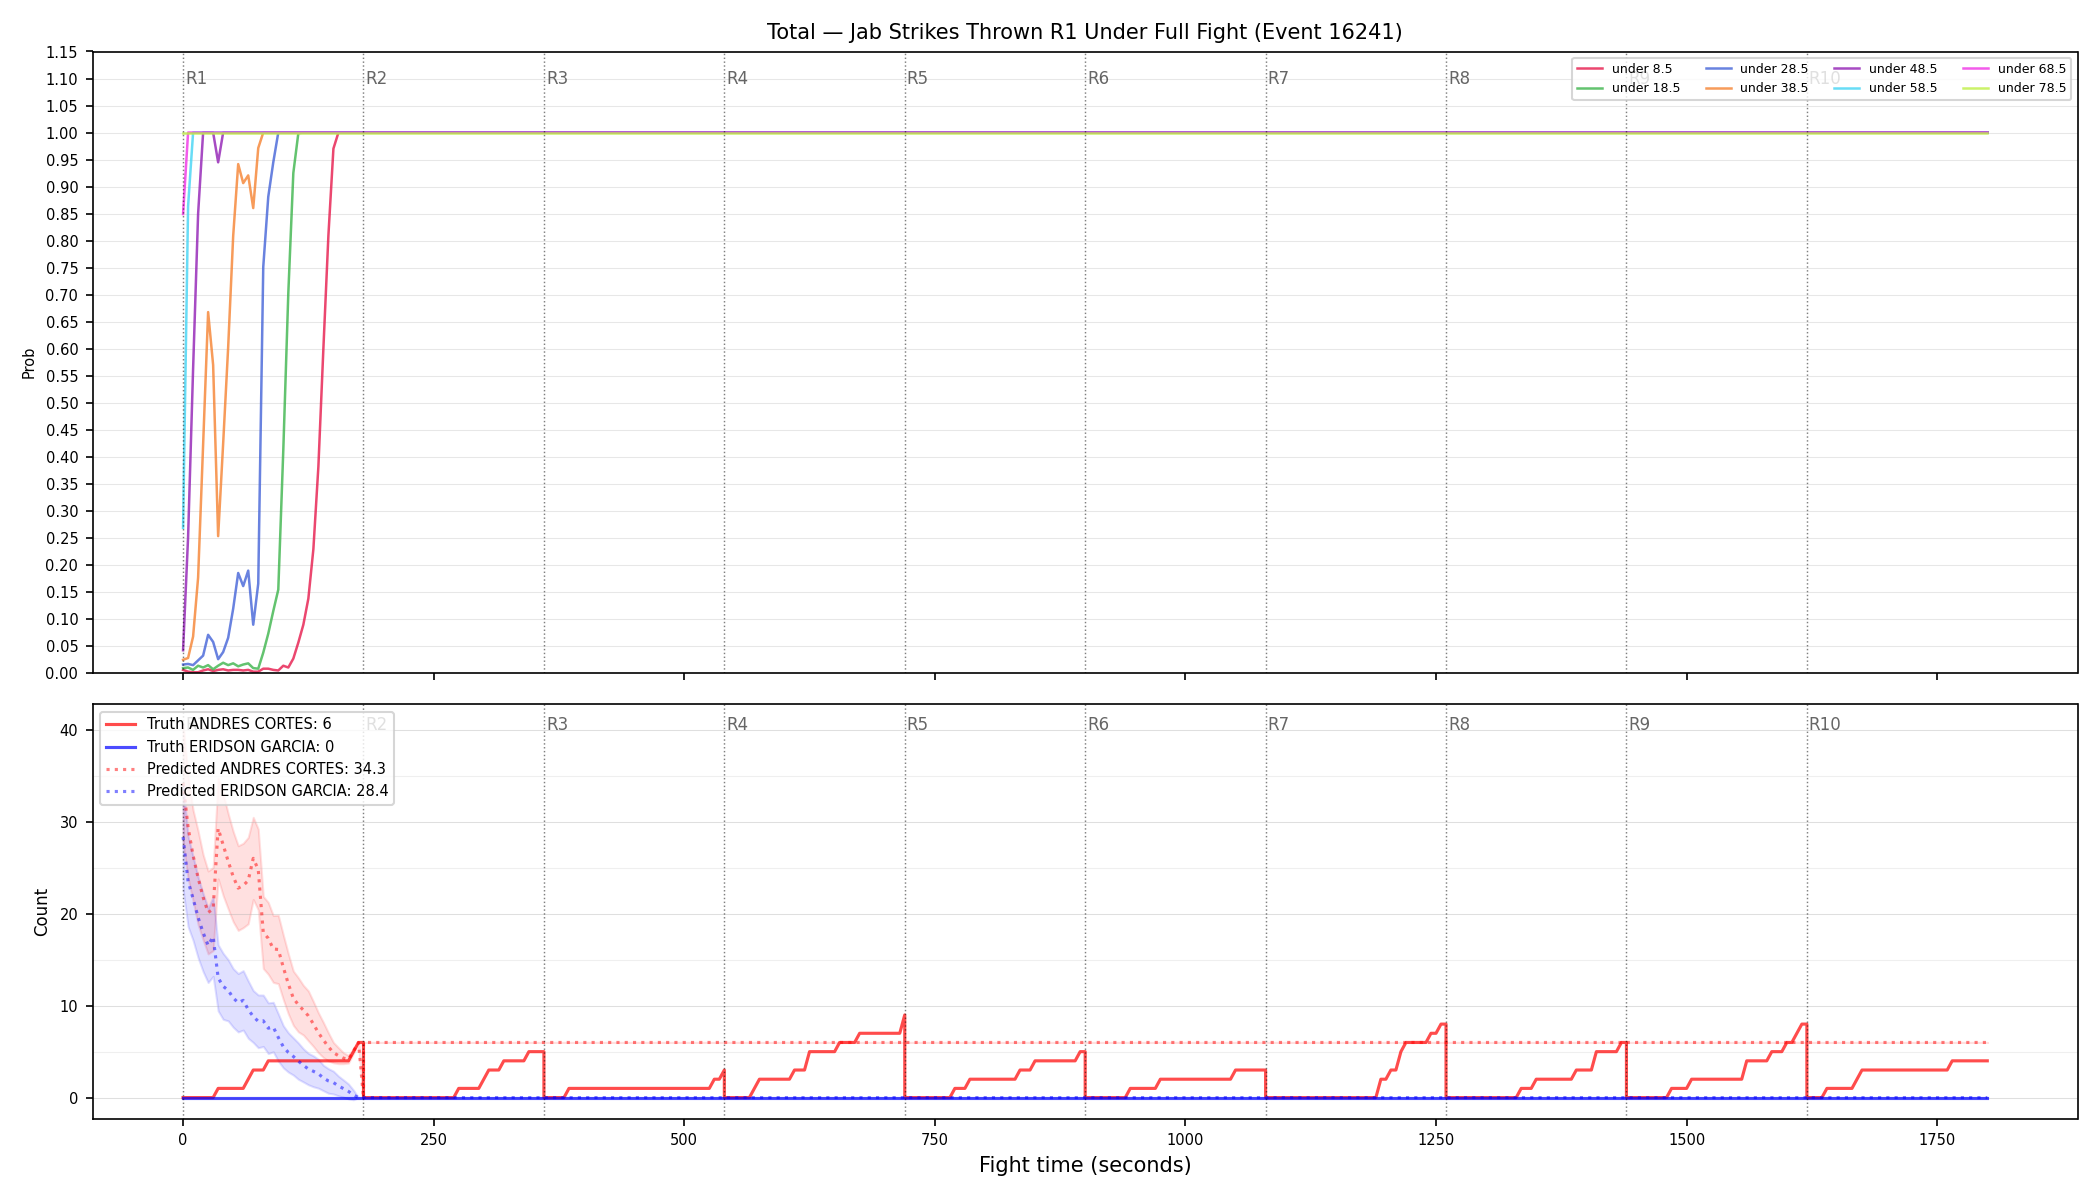Click the 40 tick on the Count axis
2100x1200 pixels.
coord(69,731)
